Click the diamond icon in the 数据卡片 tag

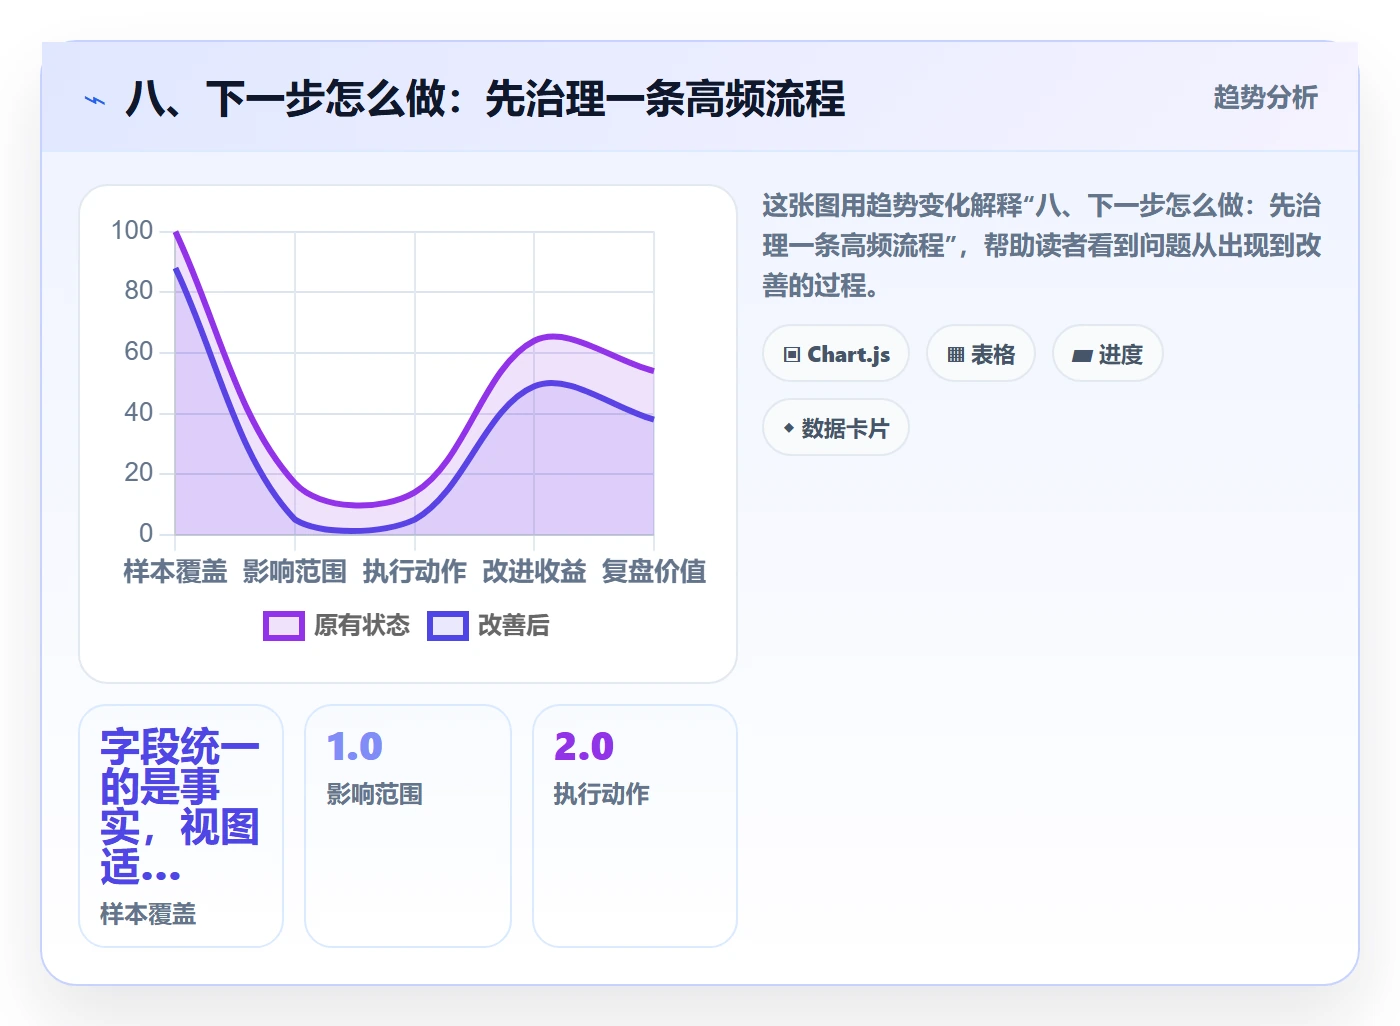coord(789,428)
